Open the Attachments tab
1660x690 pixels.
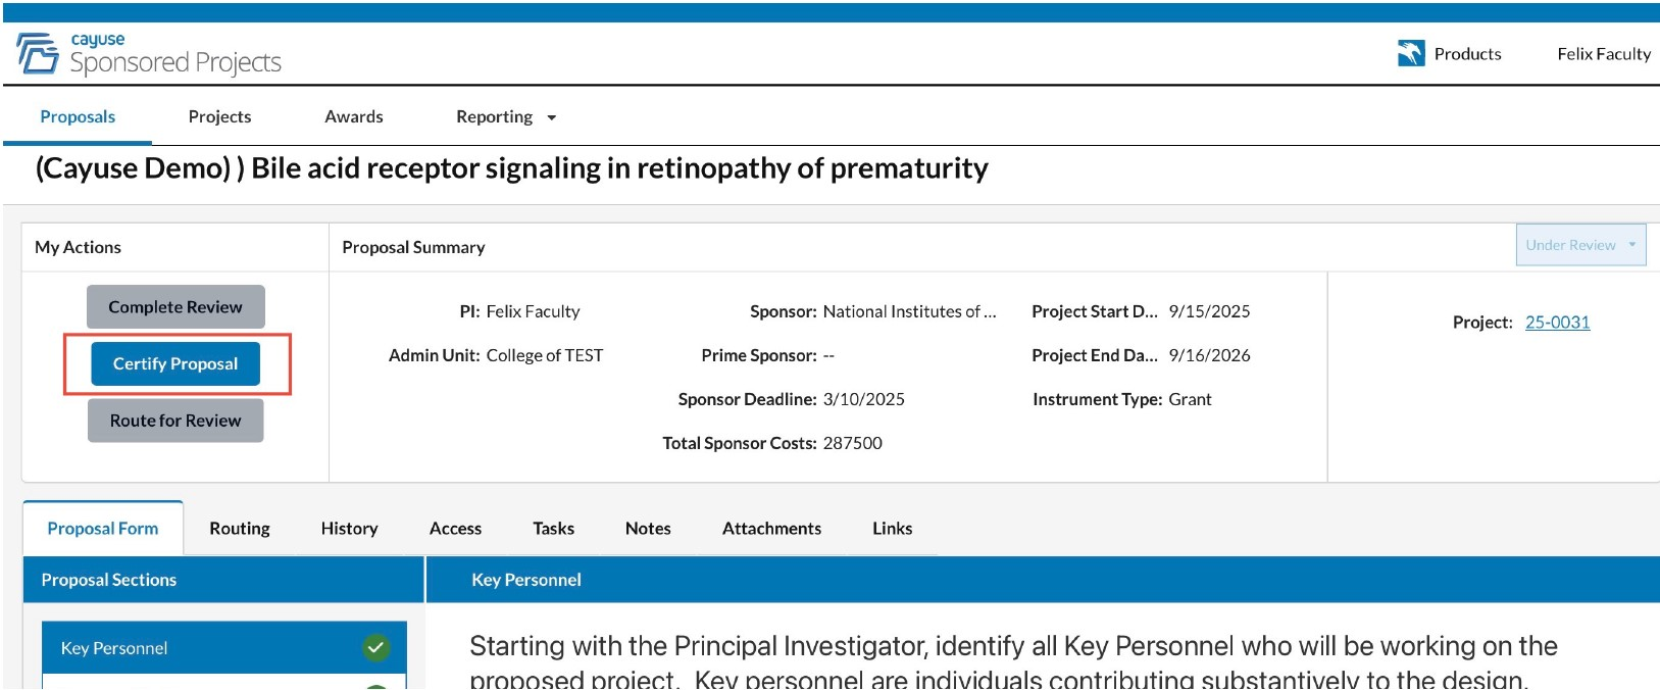(x=772, y=528)
